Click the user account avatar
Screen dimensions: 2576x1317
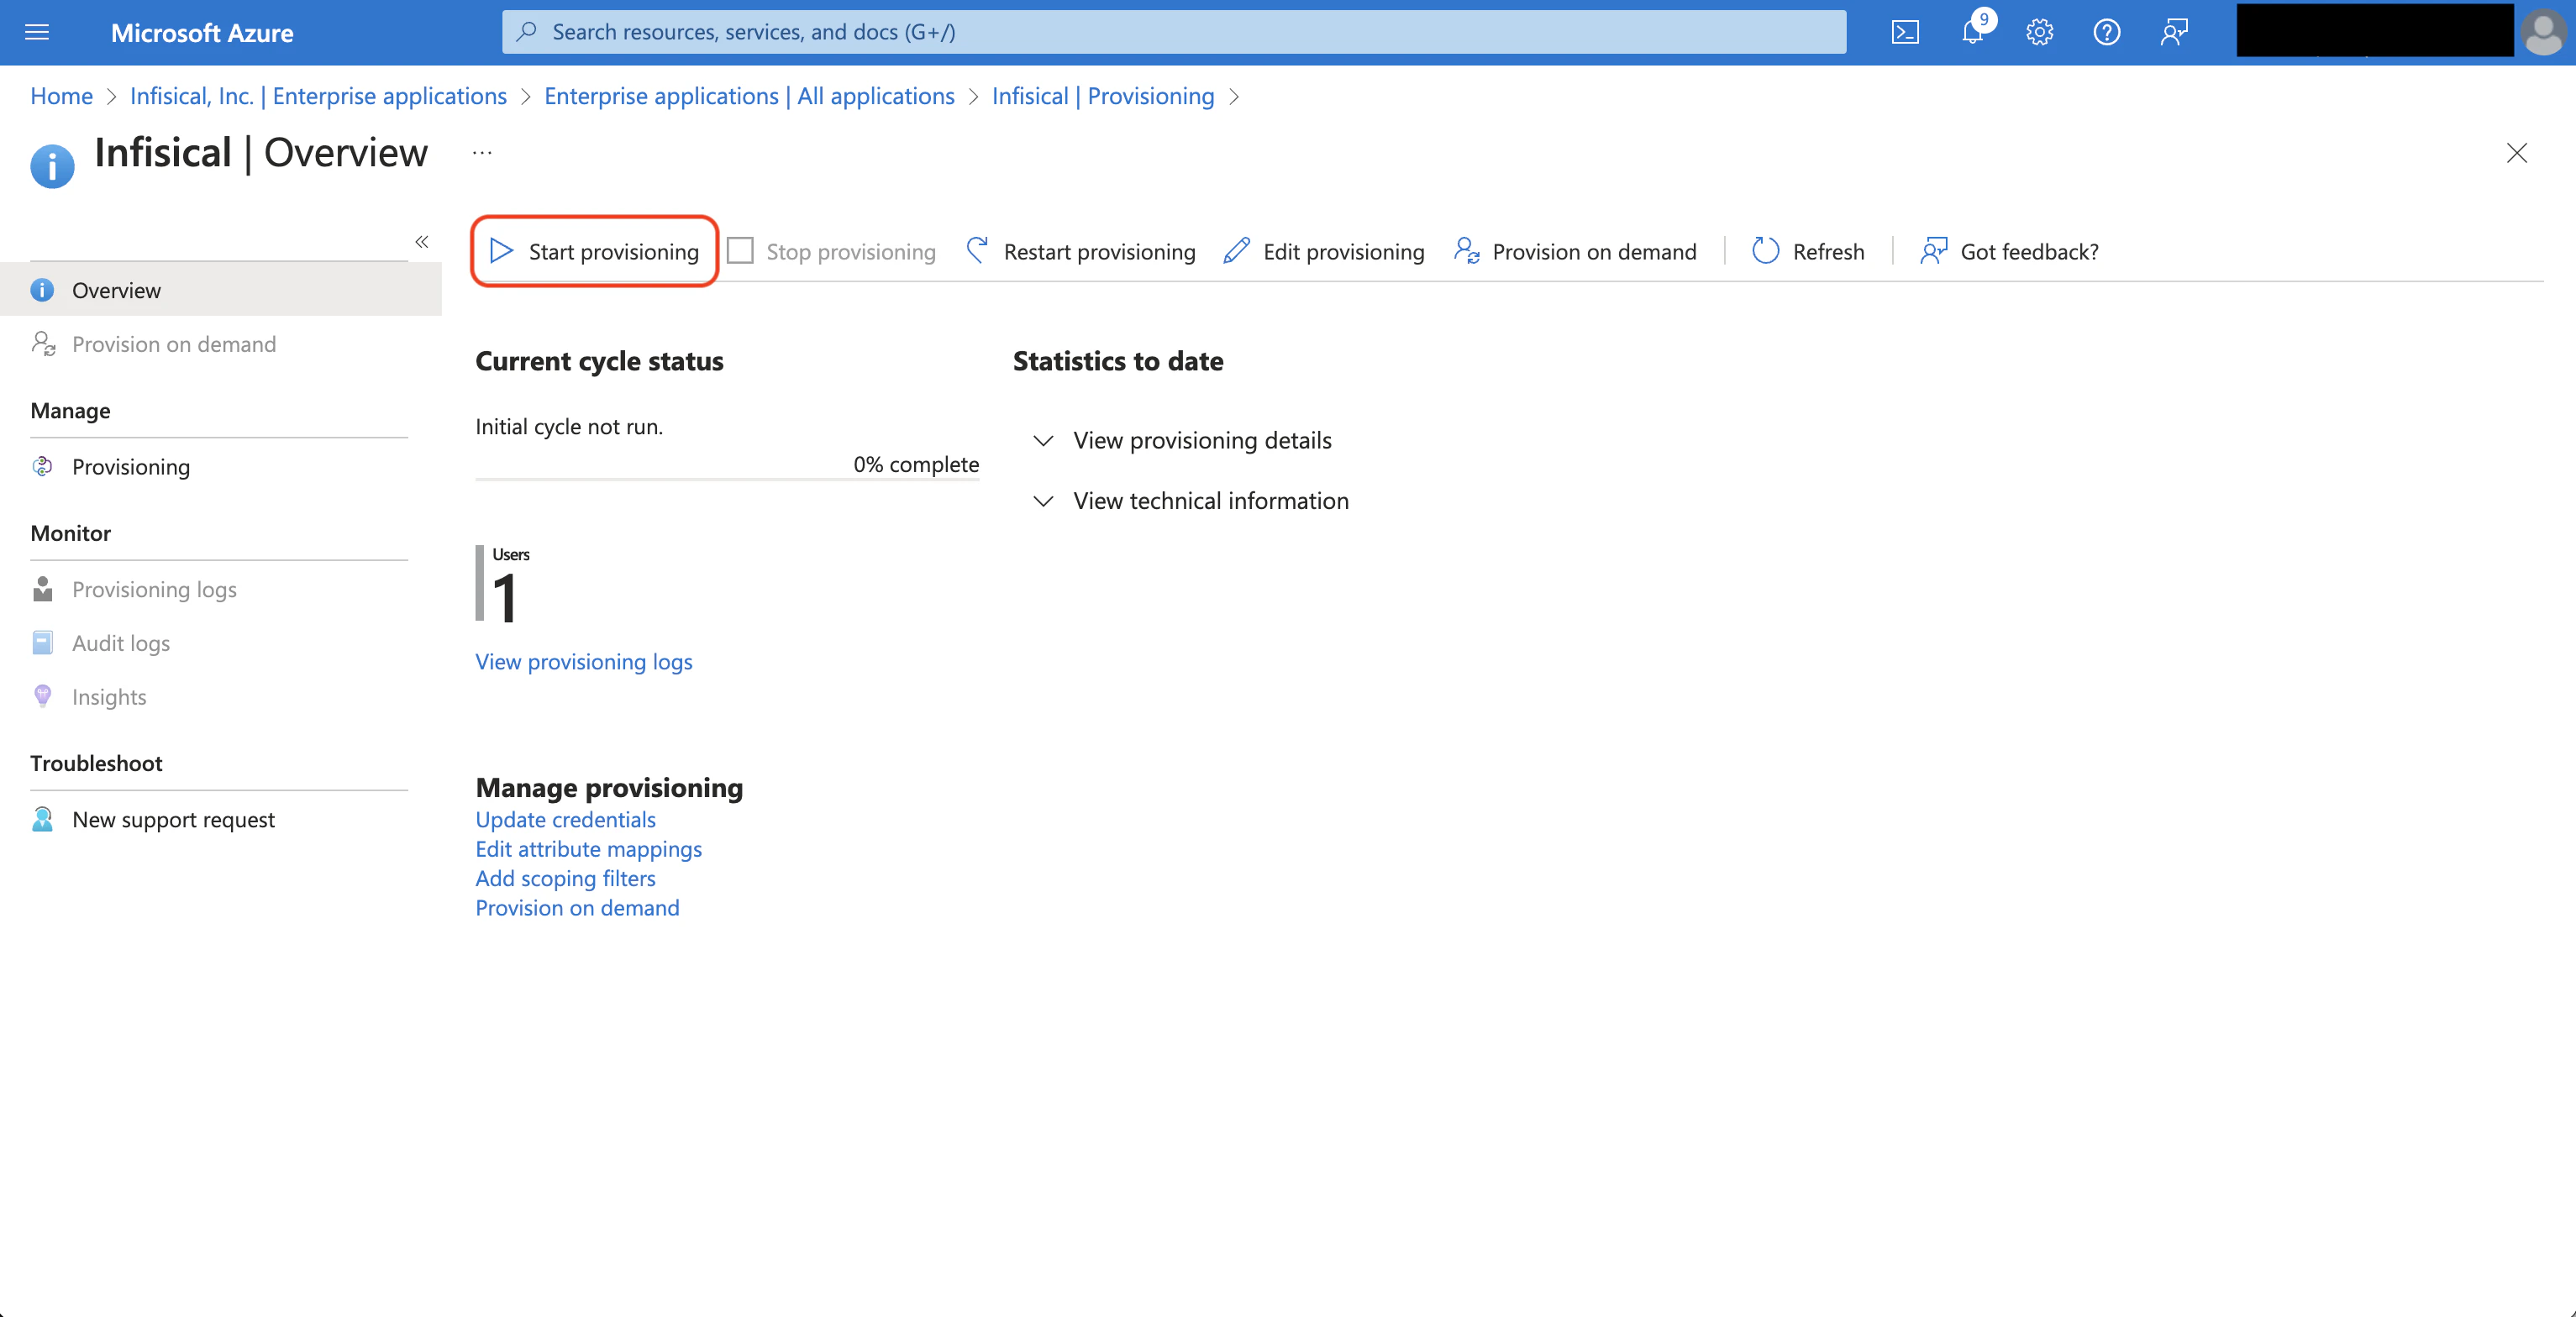[2543, 32]
